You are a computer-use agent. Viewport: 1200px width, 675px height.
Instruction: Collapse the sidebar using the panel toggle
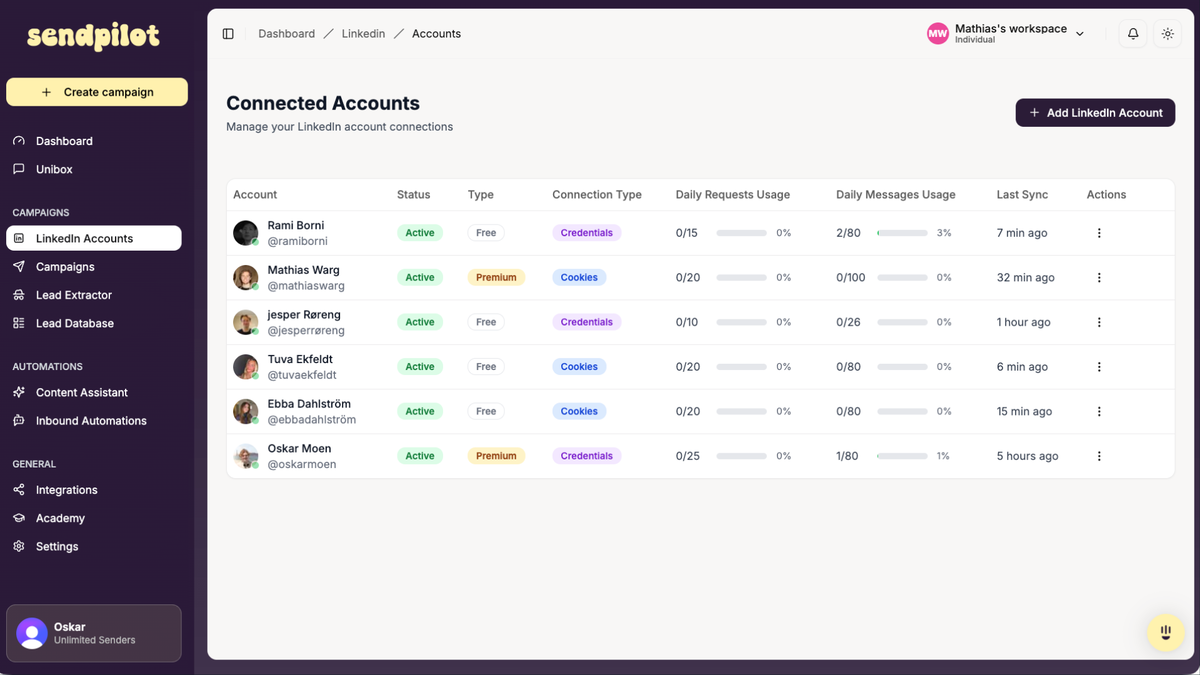[228, 33]
